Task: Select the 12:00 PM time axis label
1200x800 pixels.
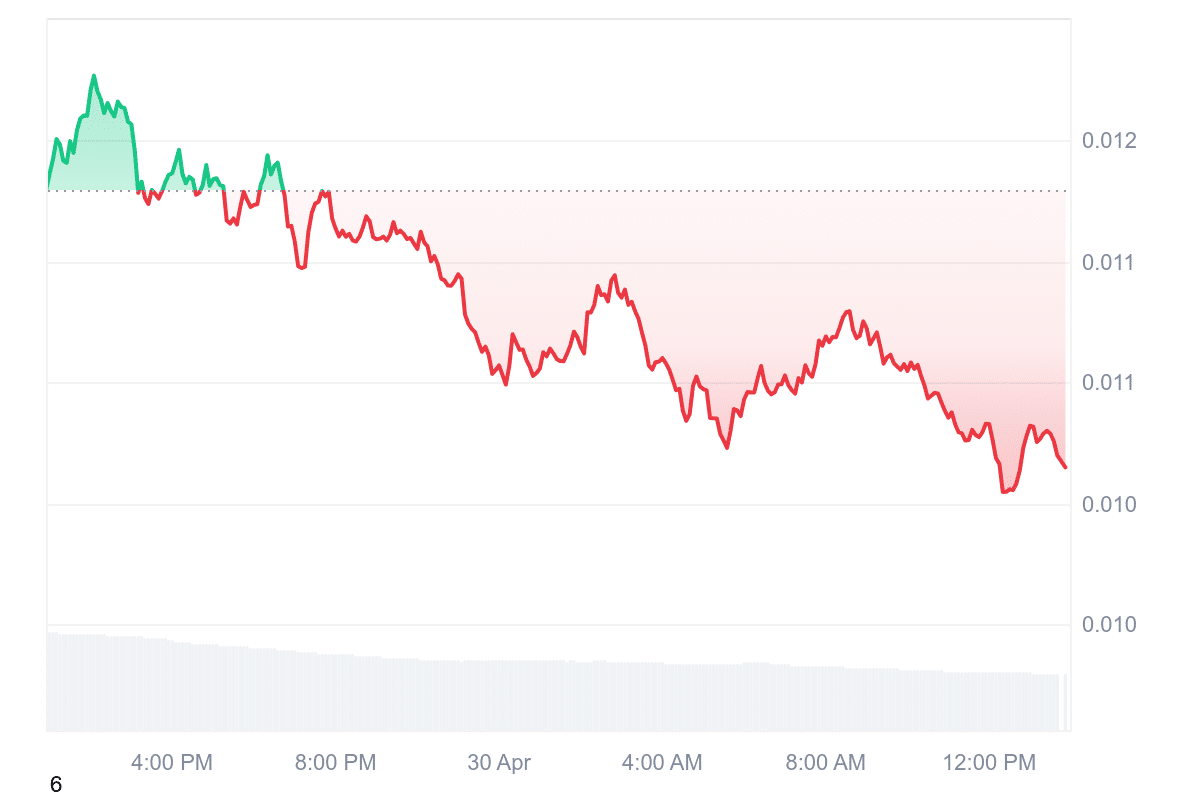Action: tap(989, 763)
